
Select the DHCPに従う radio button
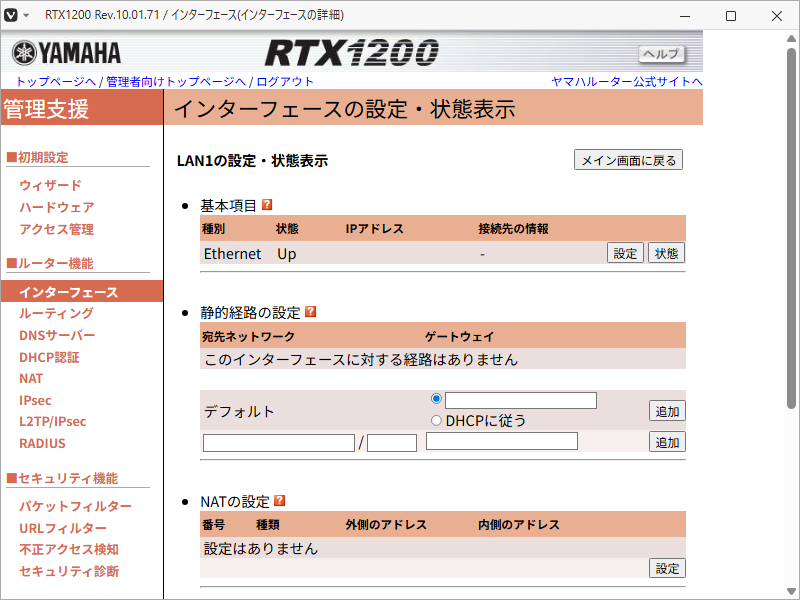pos(436,420)
